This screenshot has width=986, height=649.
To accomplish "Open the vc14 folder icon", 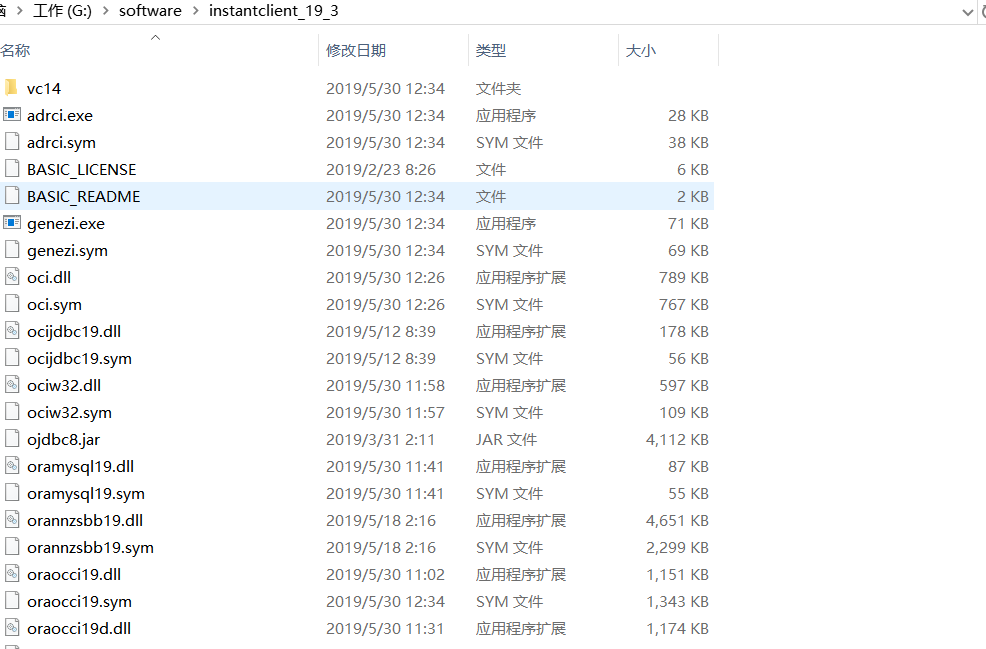I will pyautogui.click(x=12, y=88).
